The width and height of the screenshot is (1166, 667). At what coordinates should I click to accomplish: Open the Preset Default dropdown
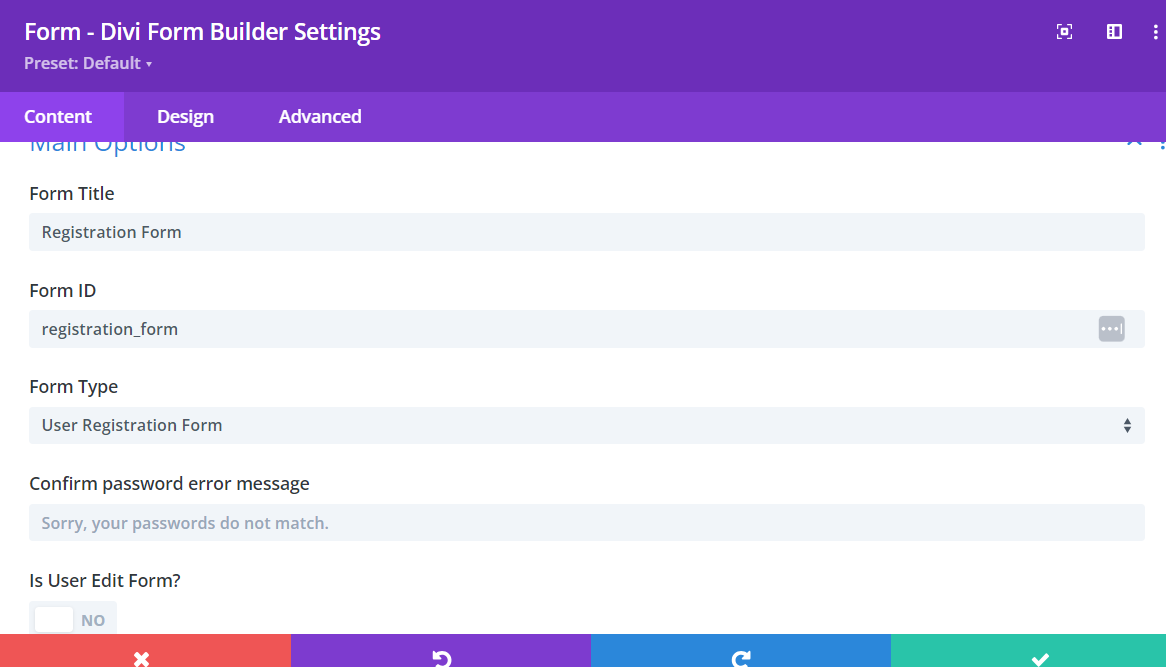click(x=88, y=63)
